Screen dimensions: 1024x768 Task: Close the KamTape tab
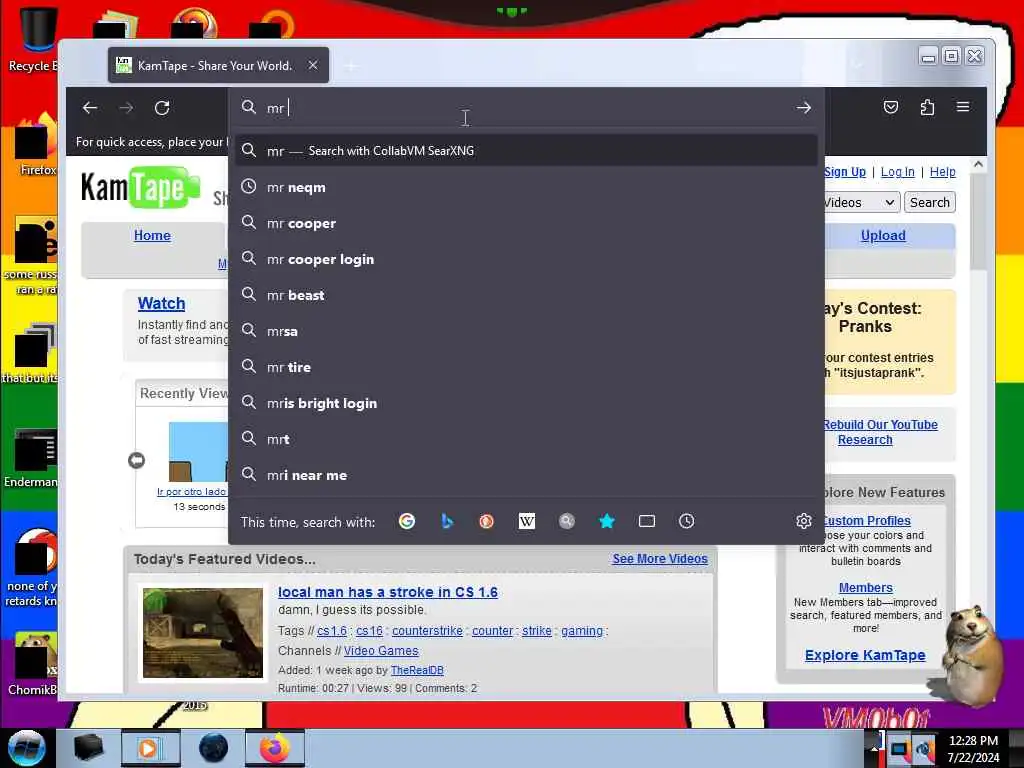click(x=313, y=65)
